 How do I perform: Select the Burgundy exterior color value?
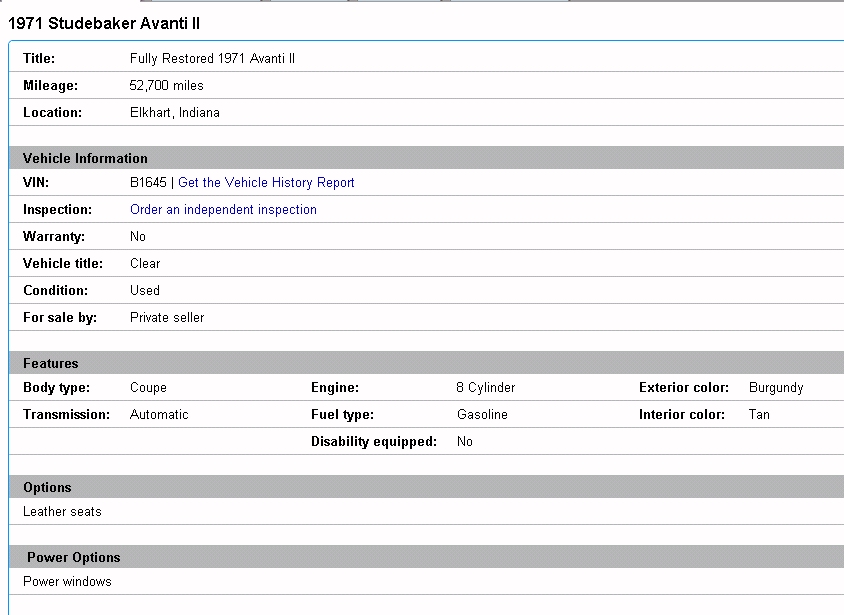coord(775,388)
